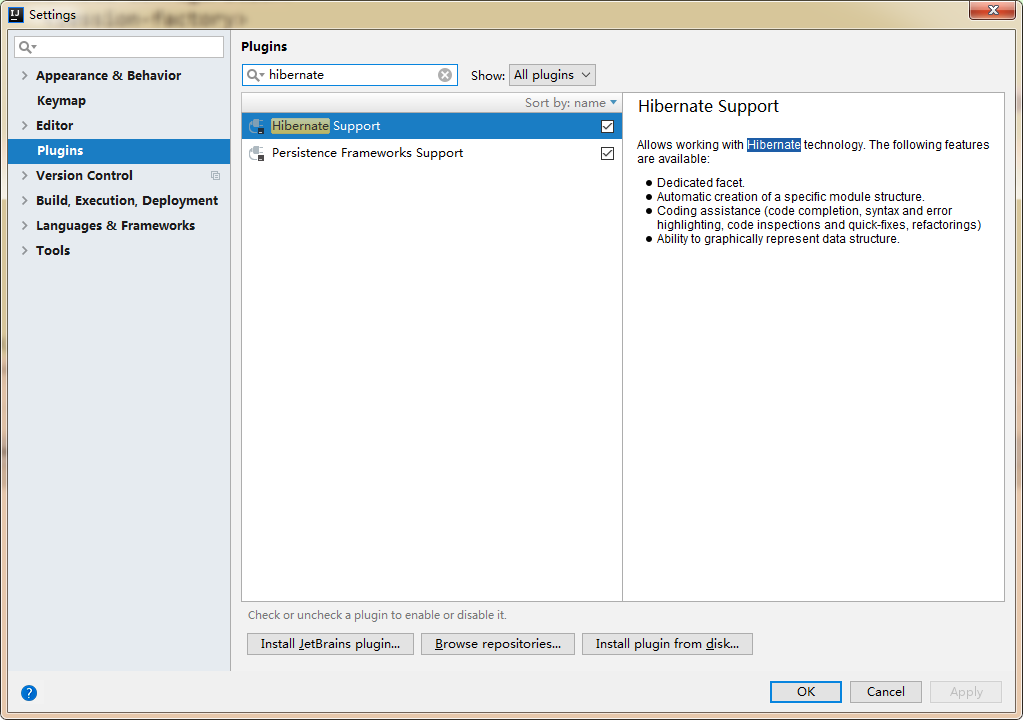Clear the hibernate plugin search text

click(445, 75)
